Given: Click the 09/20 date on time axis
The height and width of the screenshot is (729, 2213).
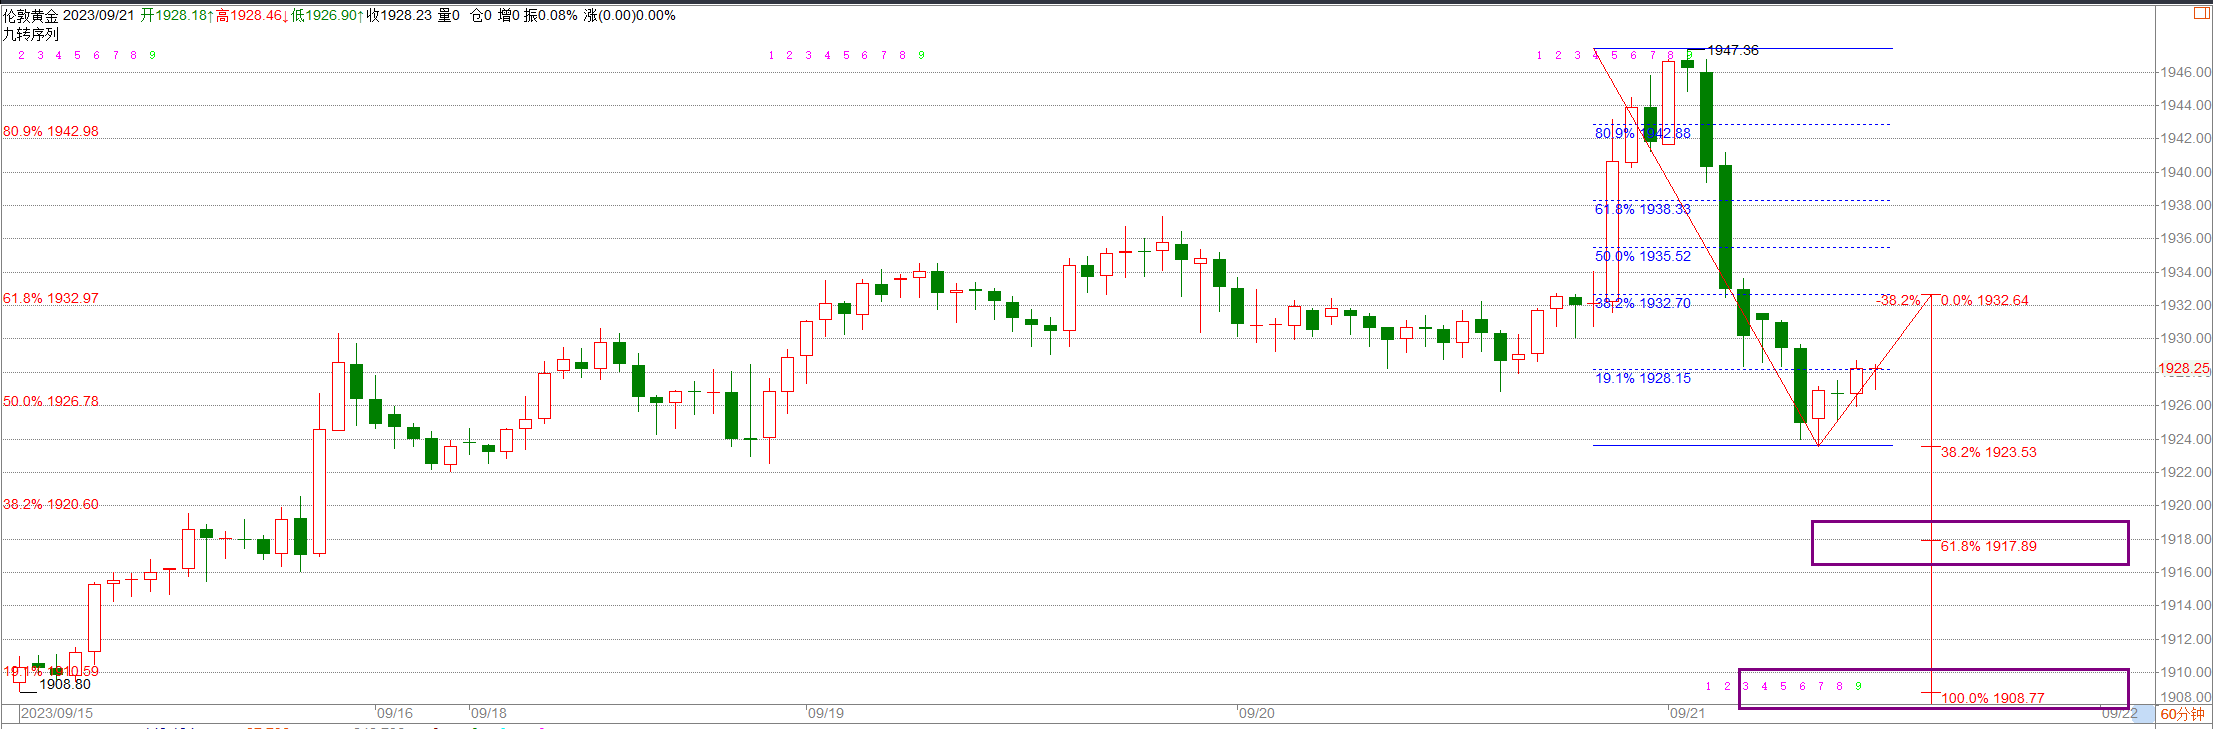Looking at the screenshot, I should pyautogui.click(x=1257, y=713).
